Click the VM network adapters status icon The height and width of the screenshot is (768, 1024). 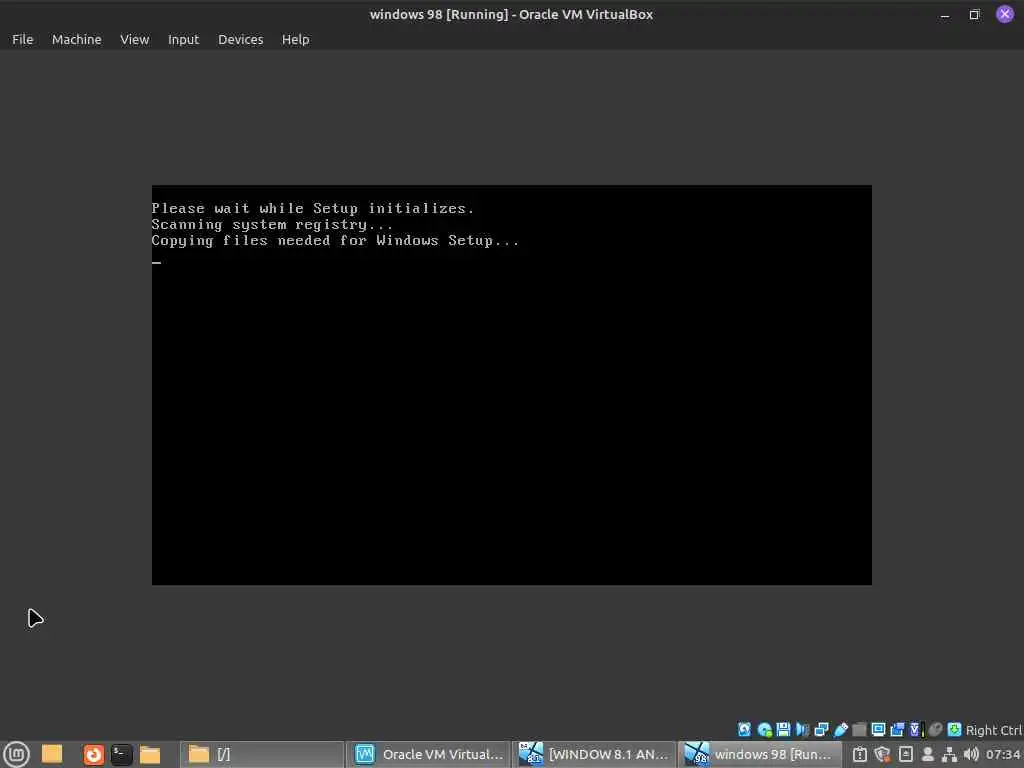tap(822, 729)
